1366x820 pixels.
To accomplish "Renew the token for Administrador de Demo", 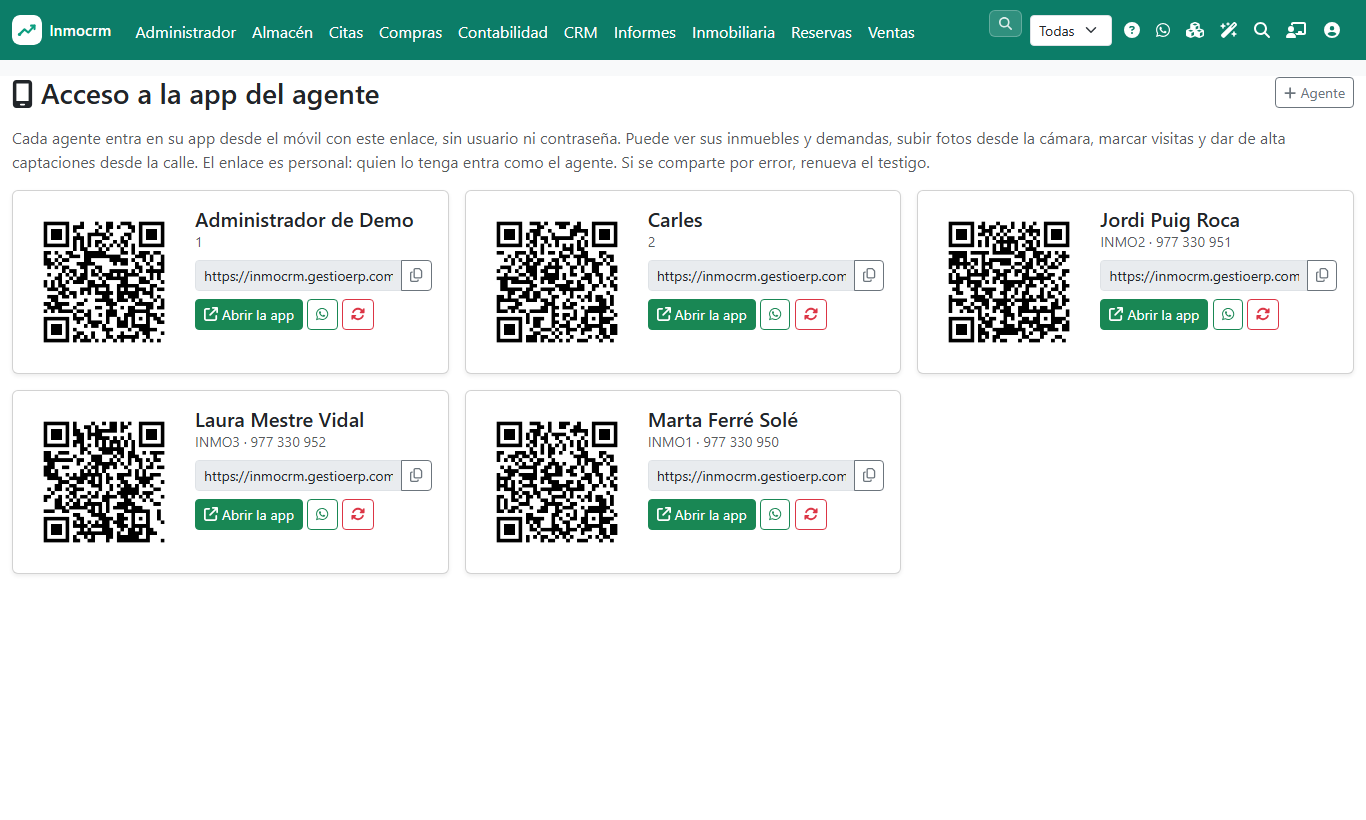I will tap(358, 315).
